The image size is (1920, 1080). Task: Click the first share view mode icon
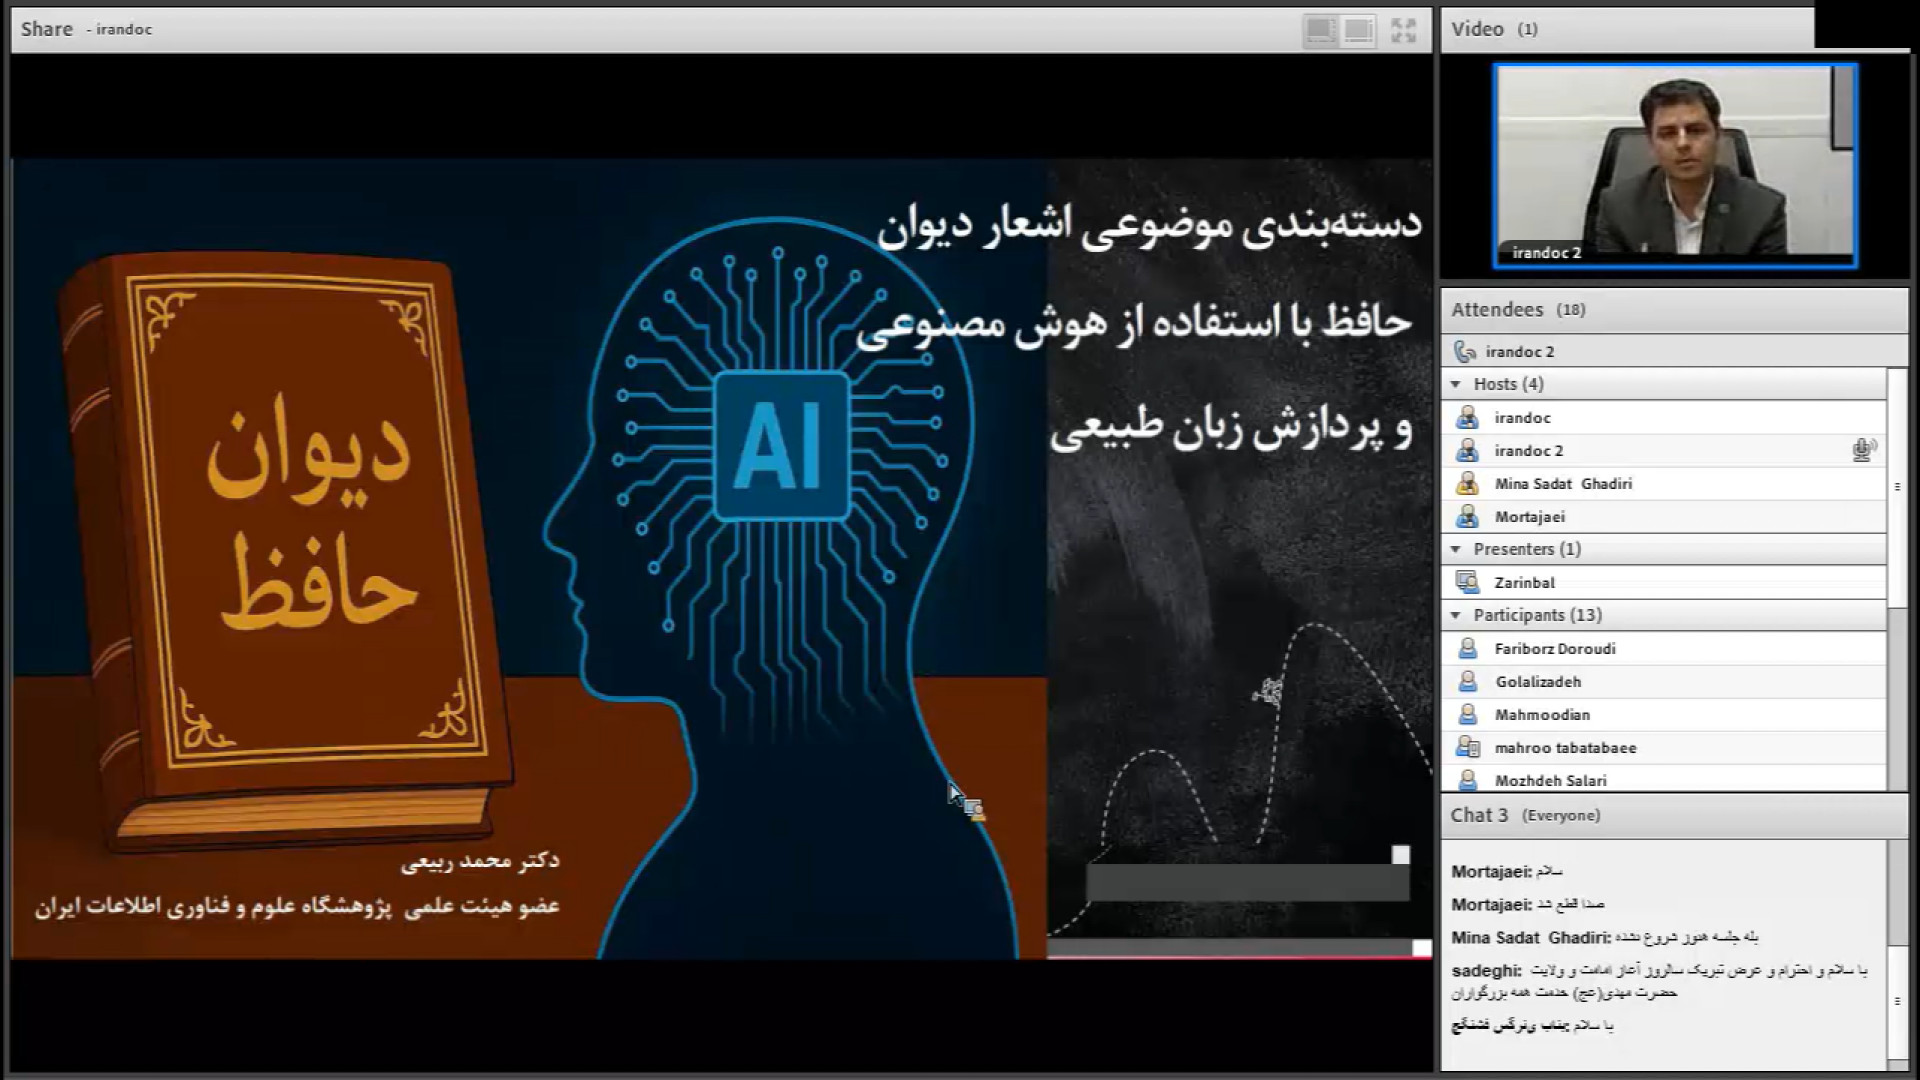pyautogui.click(x=1320, y=30)
